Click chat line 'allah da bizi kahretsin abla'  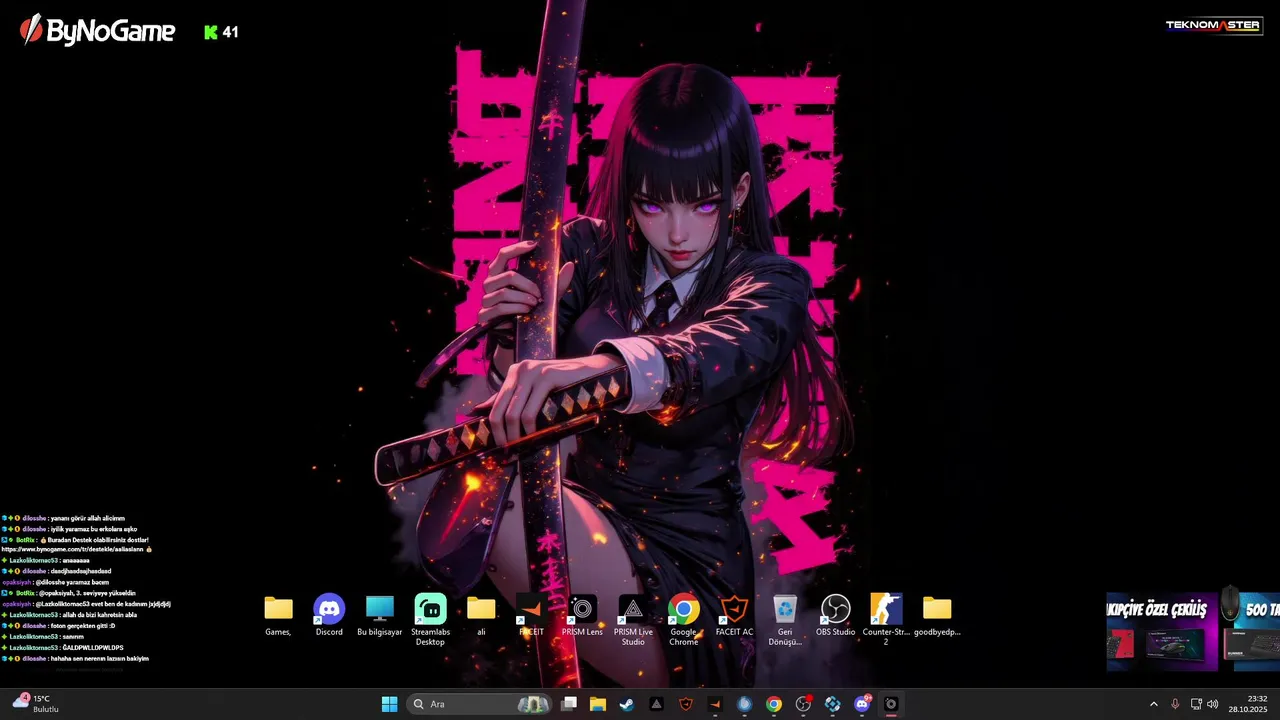[x=99, y=615]
